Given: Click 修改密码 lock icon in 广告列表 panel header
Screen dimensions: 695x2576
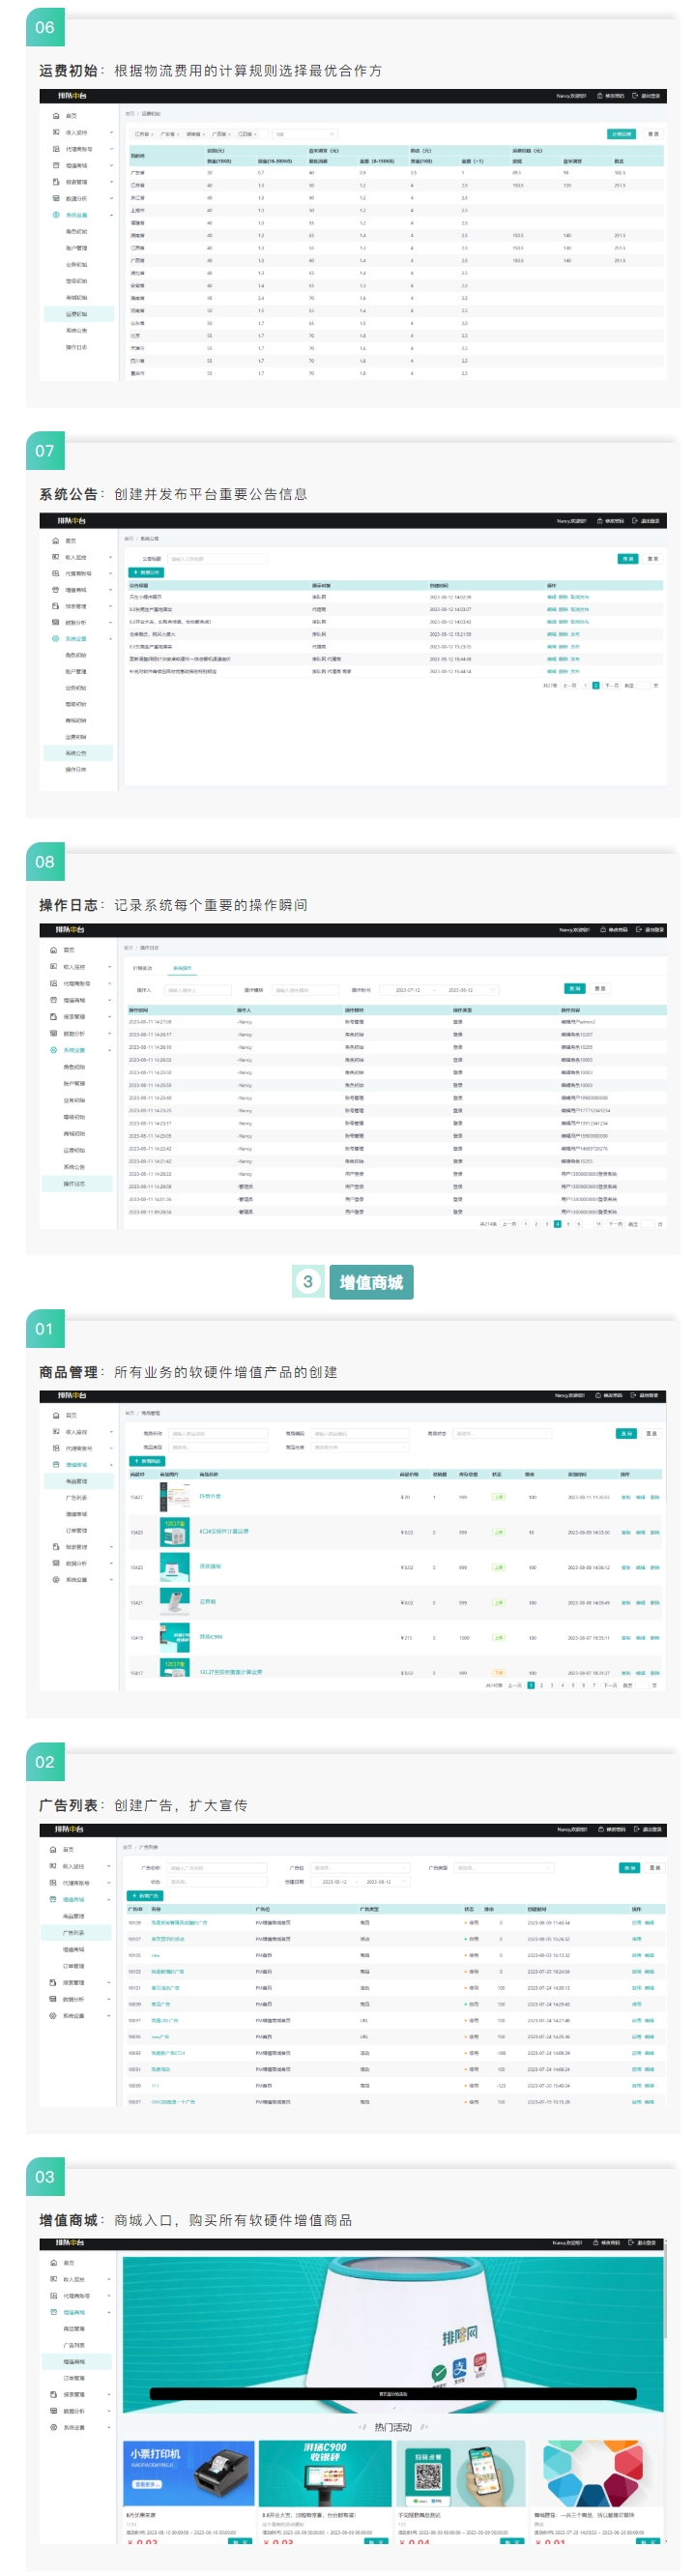Looking at the screenshot, I should 601,1829.
